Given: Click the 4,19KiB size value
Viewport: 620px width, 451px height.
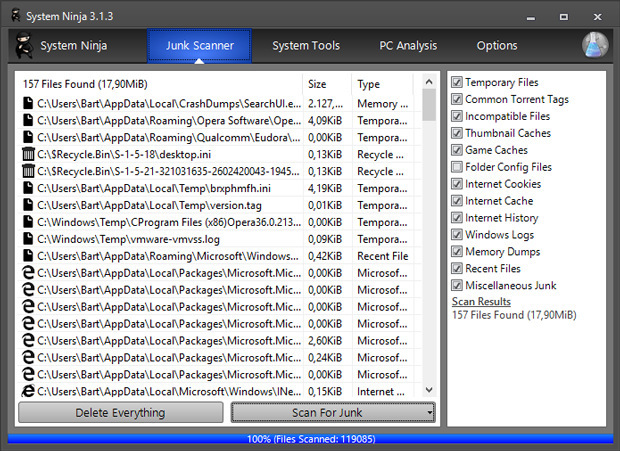Looking at the screenshot, I should [325, 188].
